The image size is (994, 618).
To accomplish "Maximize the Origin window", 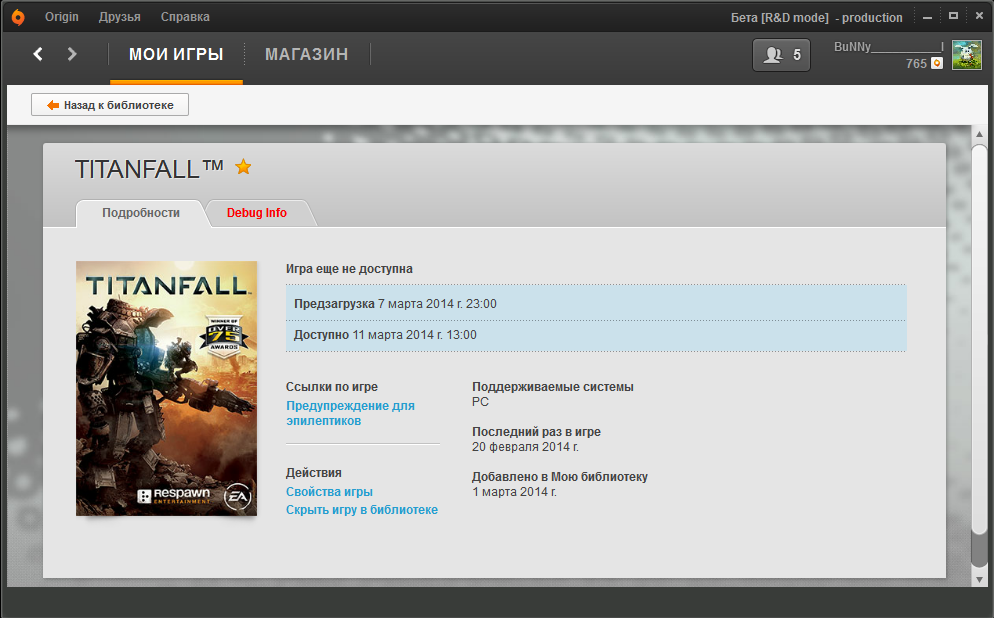I will (953, 16).
